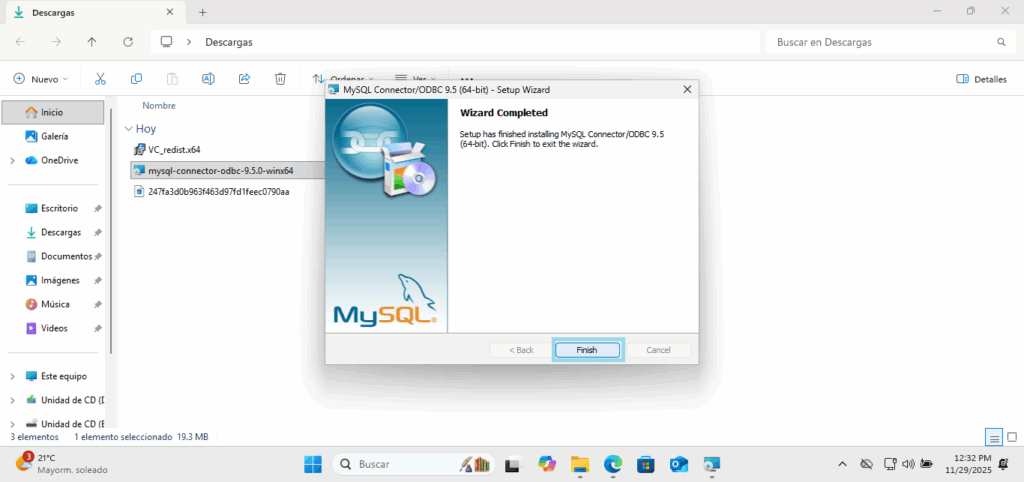Click the Paste icon in Explorer toolbar

pos(172,79)
